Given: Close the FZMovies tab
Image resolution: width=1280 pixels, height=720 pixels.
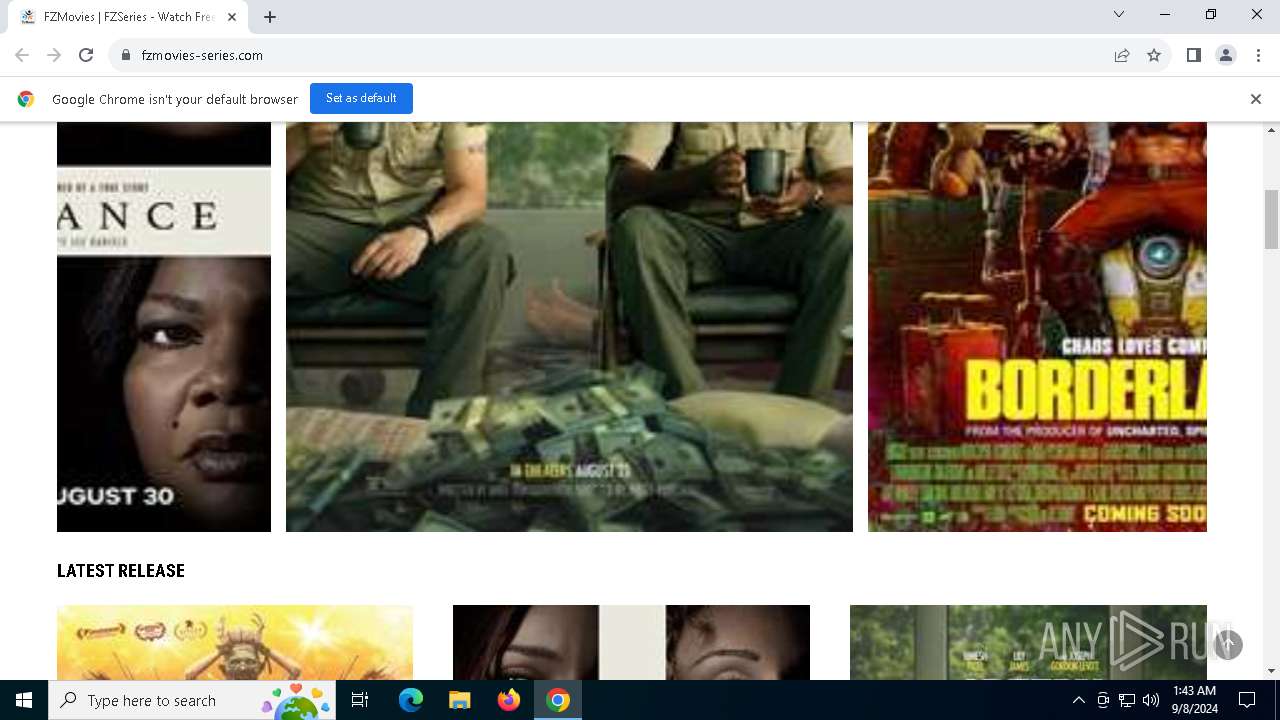Looking at the screenshot, I should pyautogui.click(x=233, y=17).
